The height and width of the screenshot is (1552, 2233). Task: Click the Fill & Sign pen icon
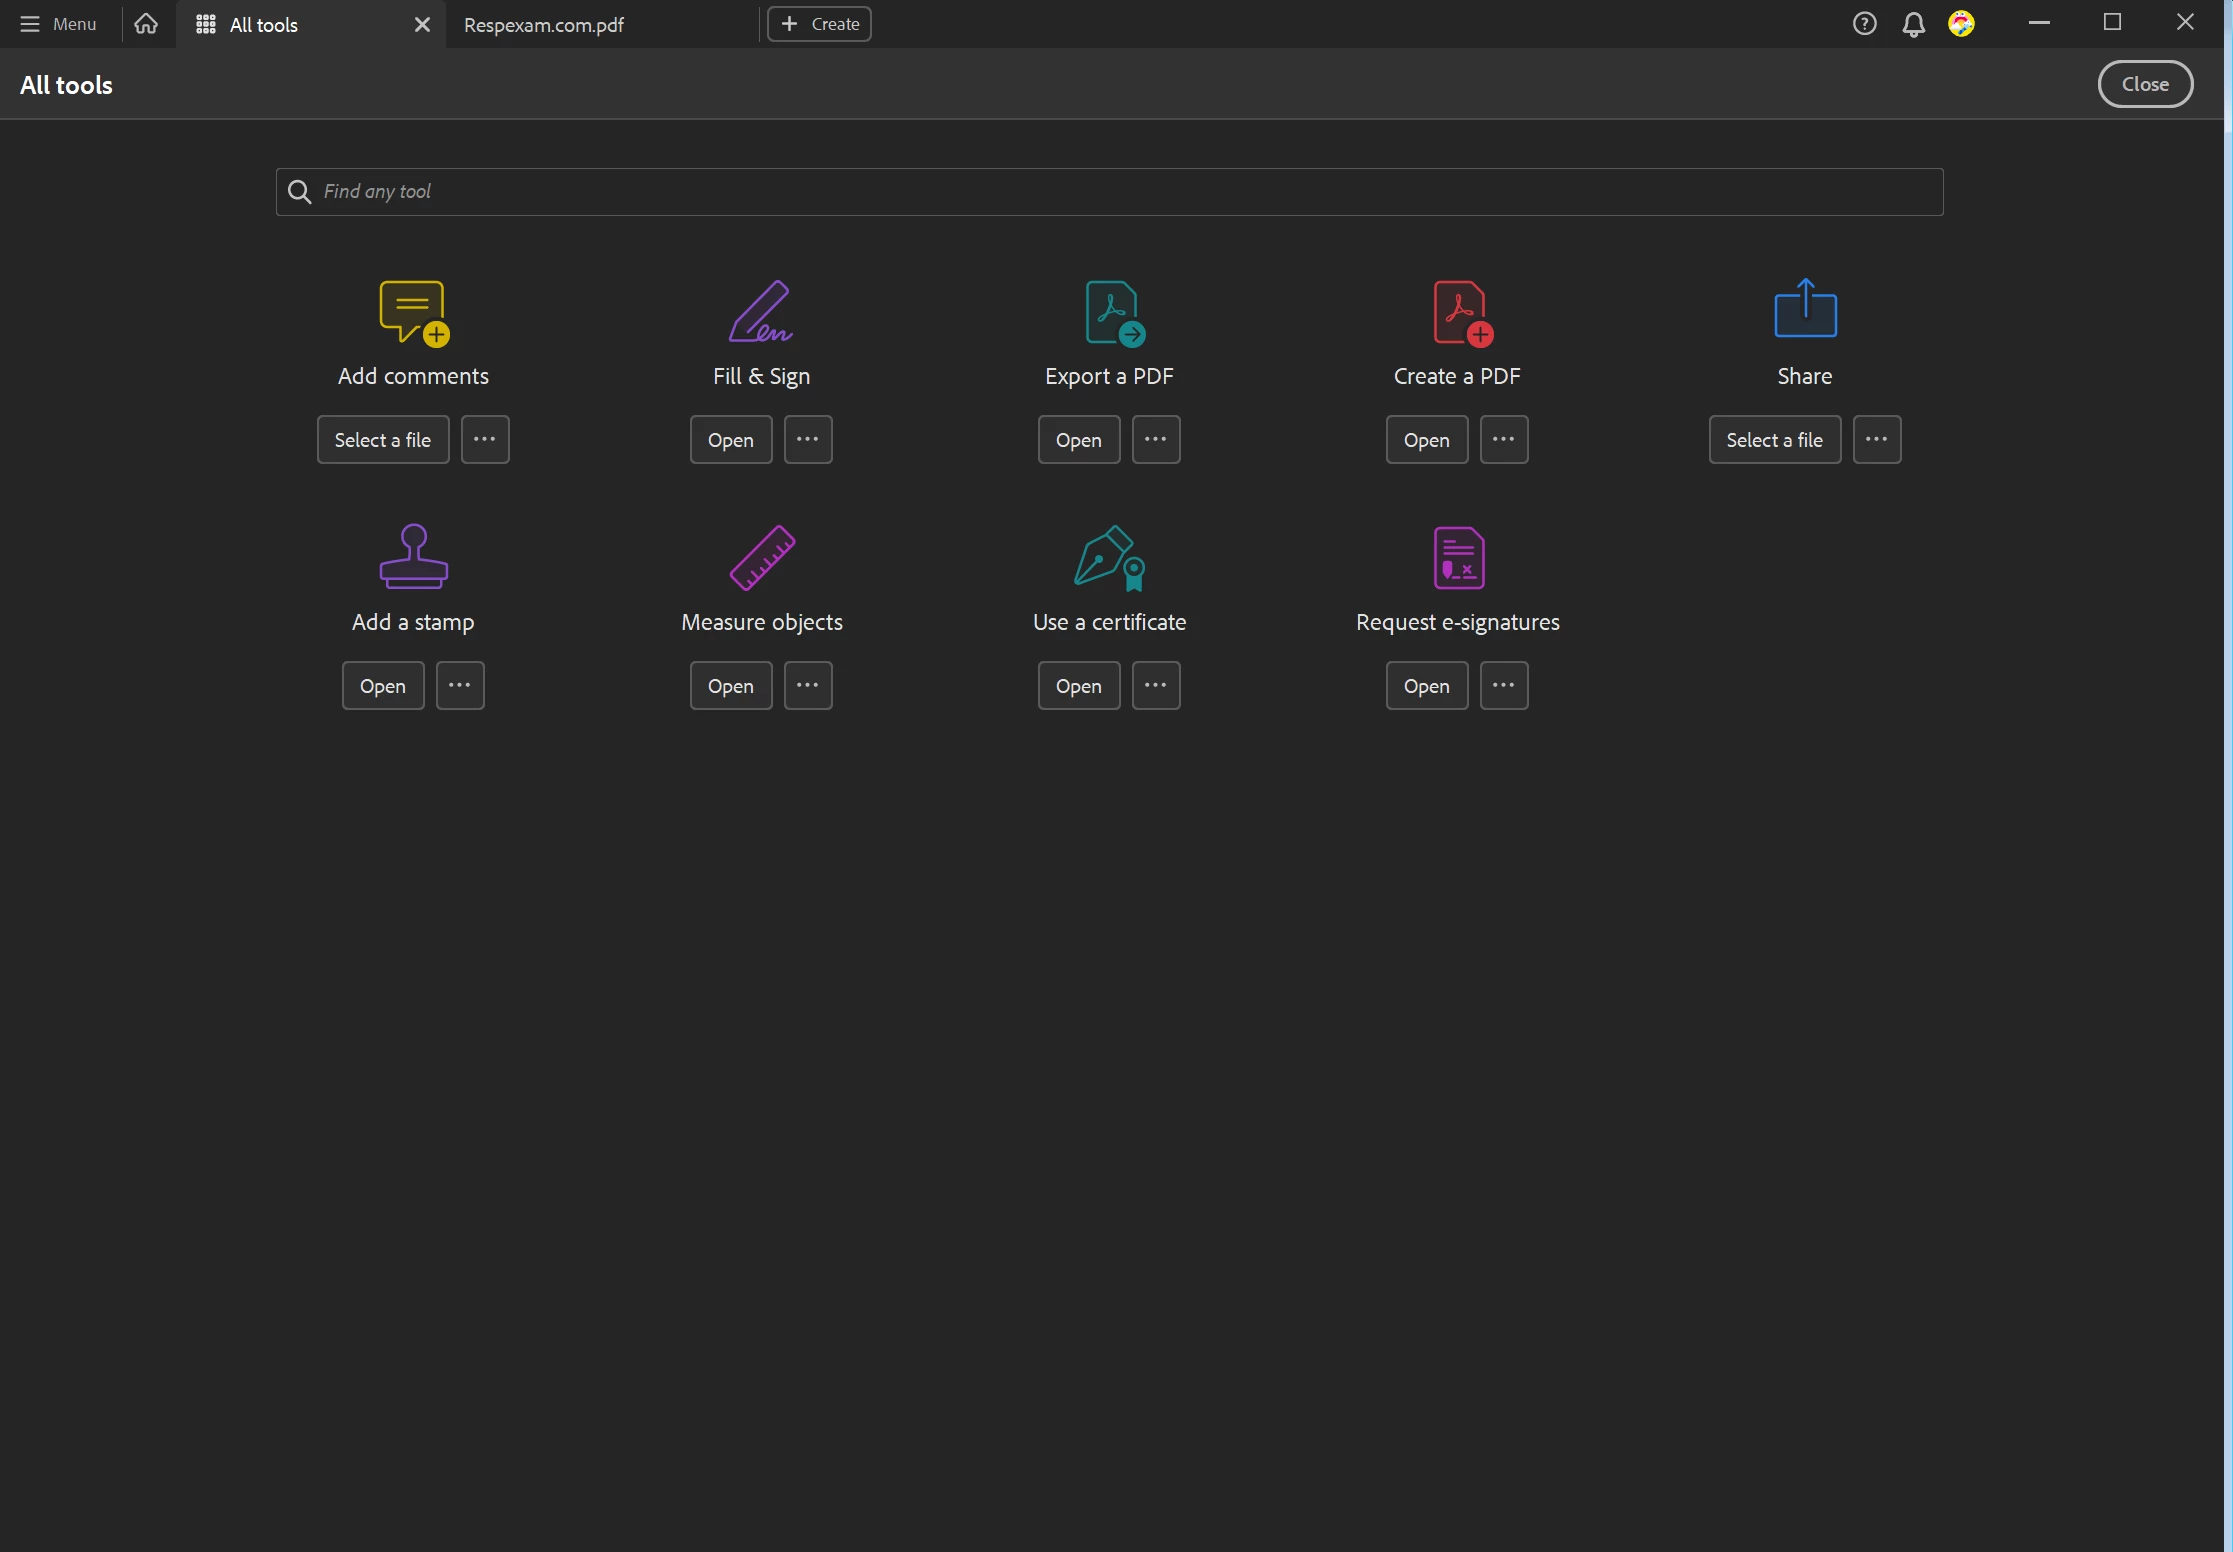(x=761, y=313)
